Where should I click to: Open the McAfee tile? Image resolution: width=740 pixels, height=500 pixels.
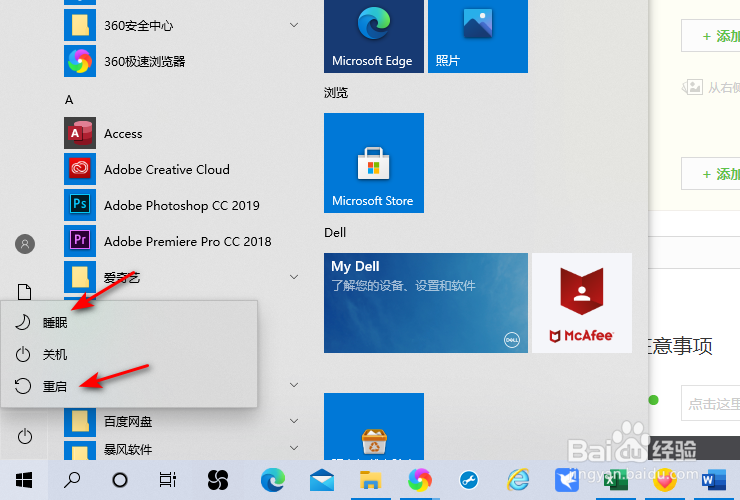(582, 303)
